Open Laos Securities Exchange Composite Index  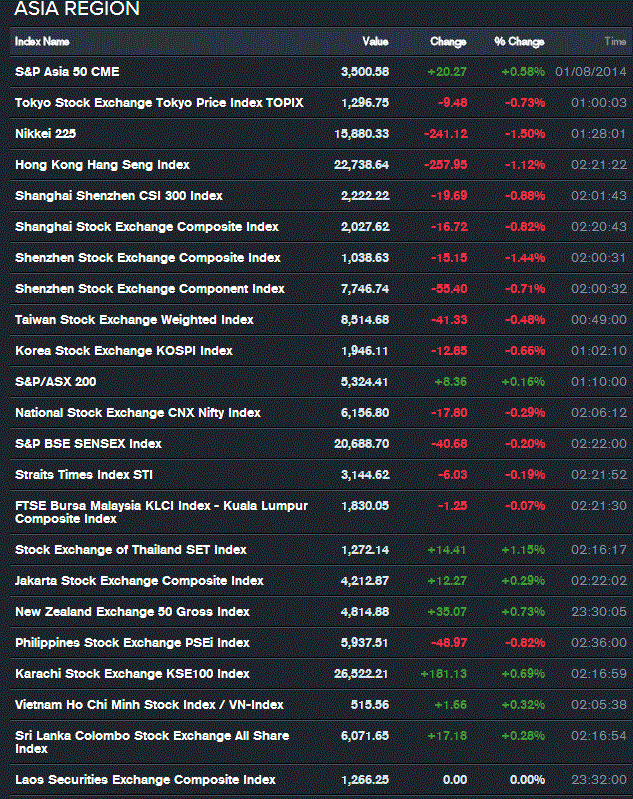point(145,779)
